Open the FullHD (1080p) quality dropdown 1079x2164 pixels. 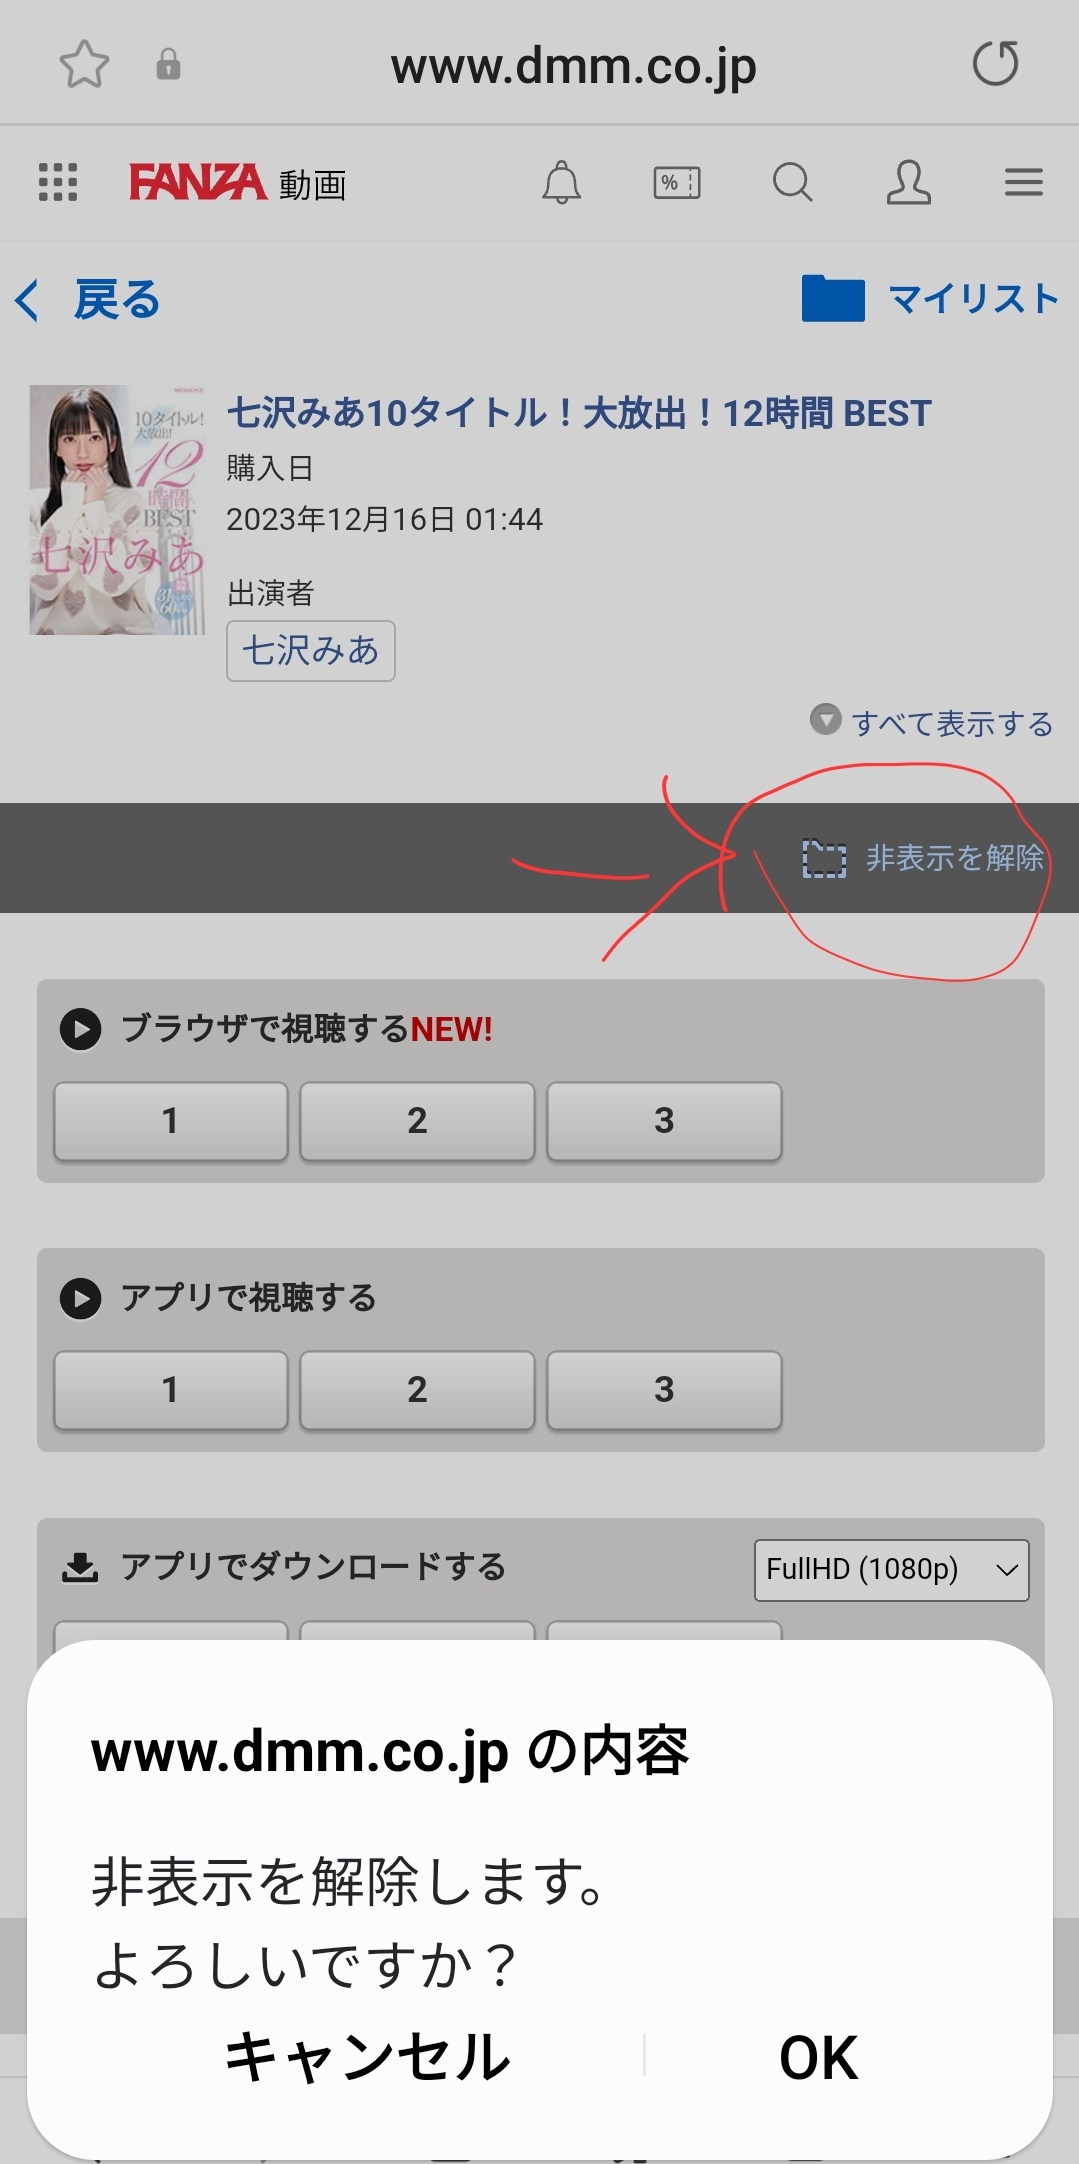891,1570
